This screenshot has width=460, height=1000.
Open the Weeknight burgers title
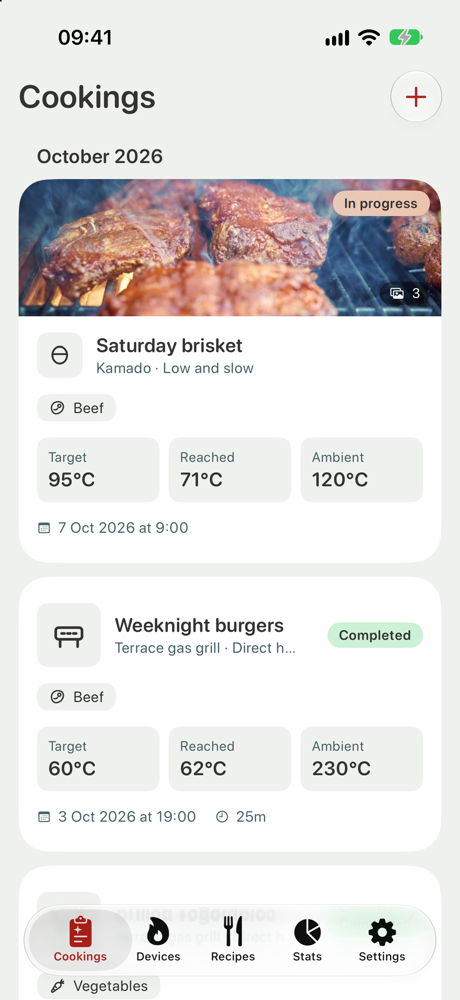tap(199, 625)
